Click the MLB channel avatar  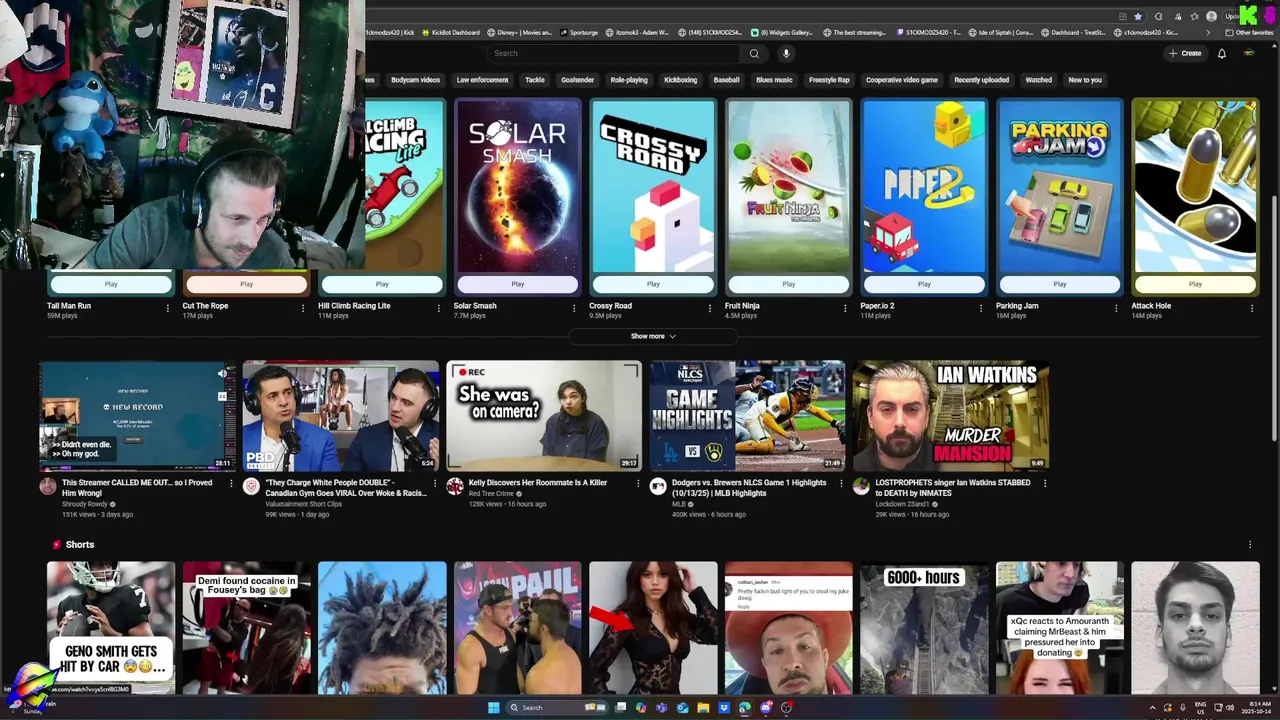coord(658,486)
